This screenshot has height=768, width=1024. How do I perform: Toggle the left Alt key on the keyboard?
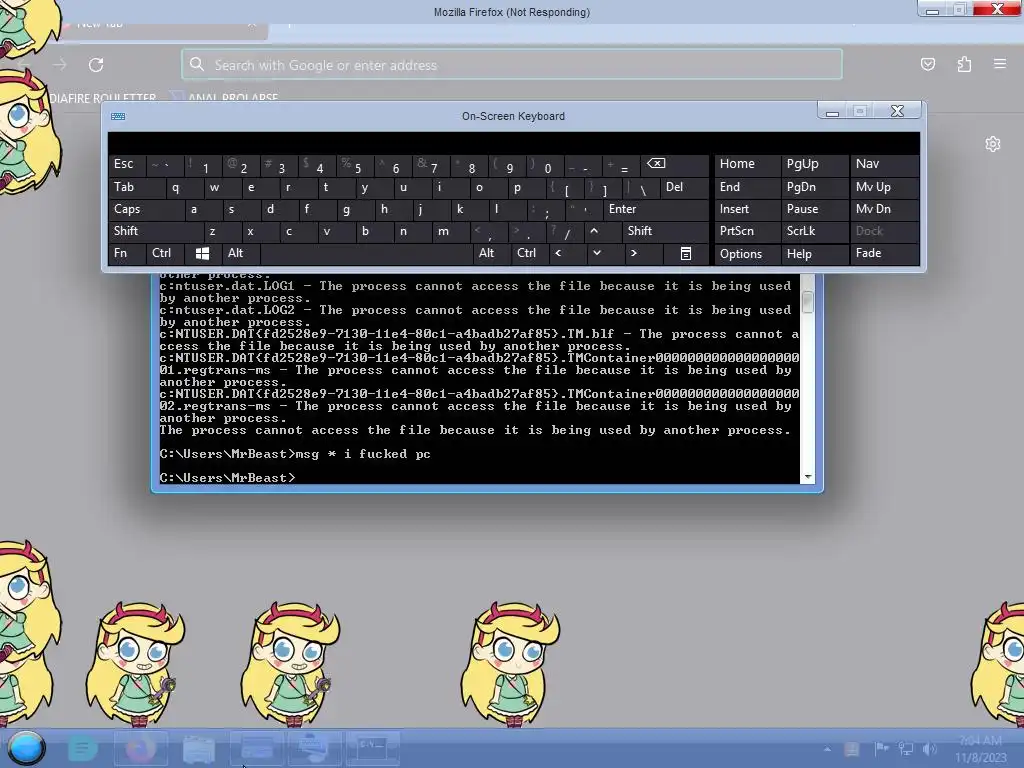point(240,253)
